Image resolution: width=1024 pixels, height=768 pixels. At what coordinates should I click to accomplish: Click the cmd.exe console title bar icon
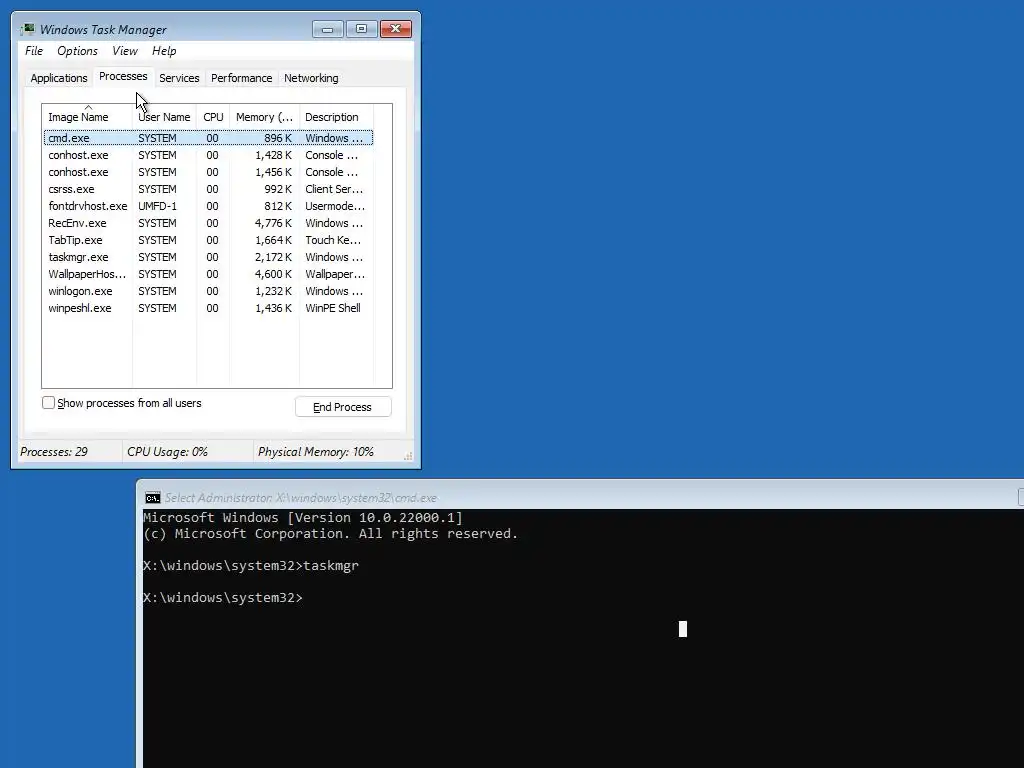pyautogui.click(x=153, y=498)
